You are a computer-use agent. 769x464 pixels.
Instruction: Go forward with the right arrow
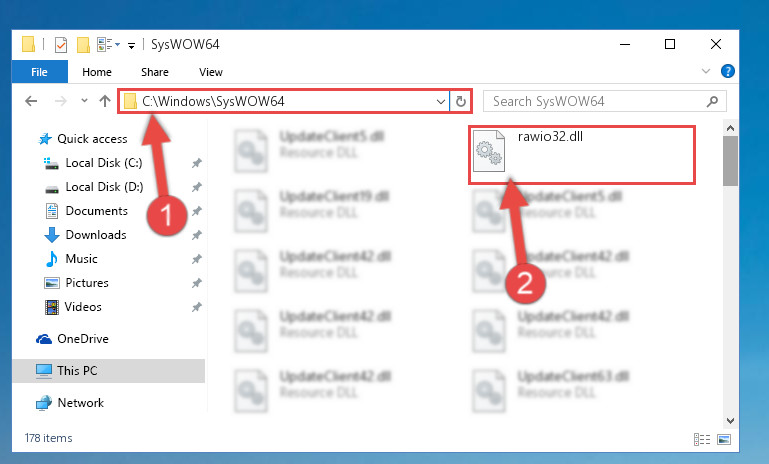click(60, 101)
